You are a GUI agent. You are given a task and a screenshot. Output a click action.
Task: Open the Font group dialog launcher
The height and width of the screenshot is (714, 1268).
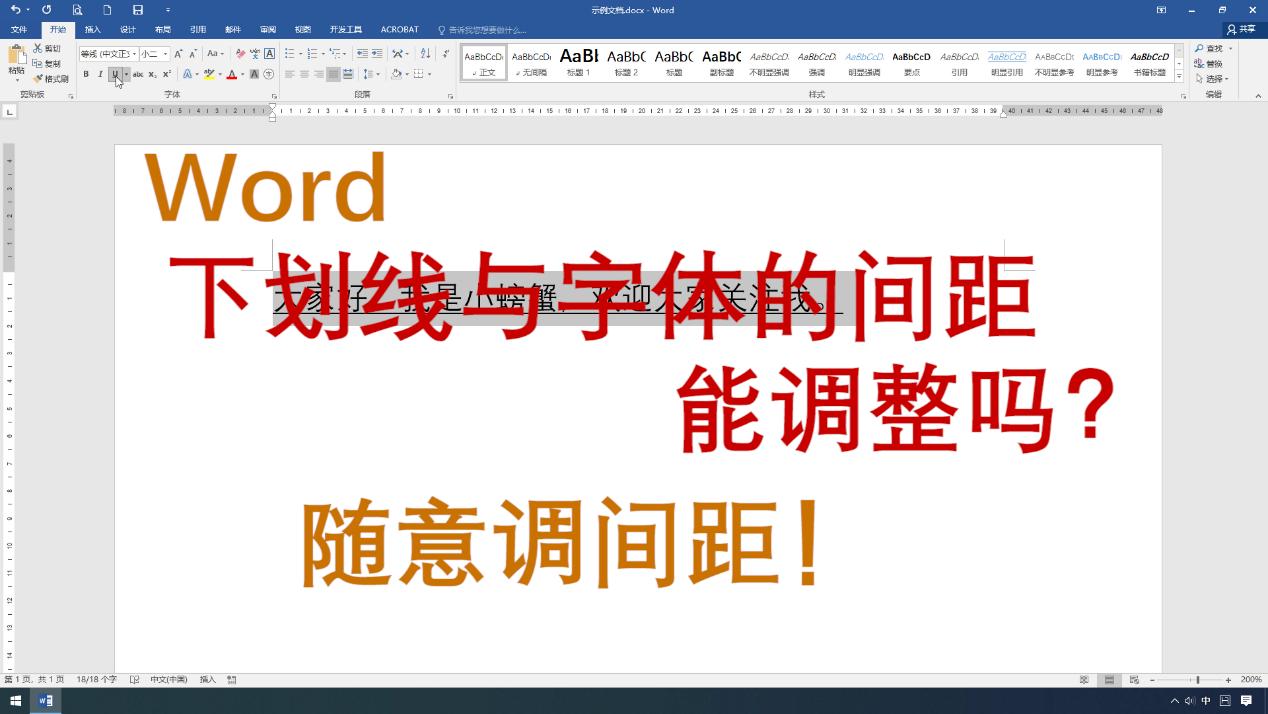click(x=272, y=94)
